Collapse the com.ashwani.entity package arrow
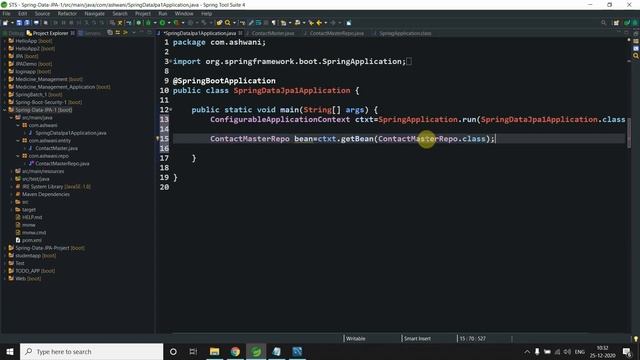The width and height of the screenshot is (640, 360). (x=18, y=140)
